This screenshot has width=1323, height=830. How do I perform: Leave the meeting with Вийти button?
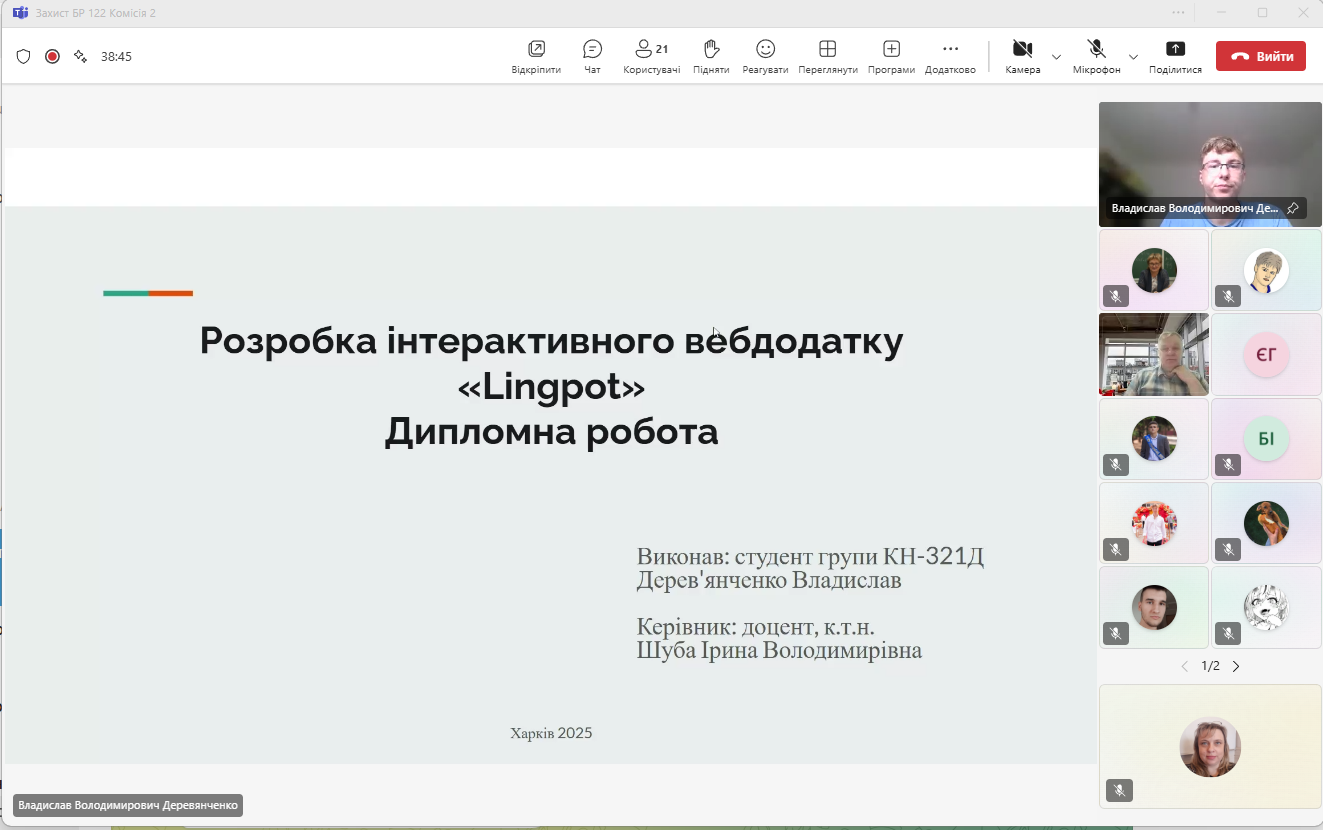pyautogui.click(x=1260, y=56)
